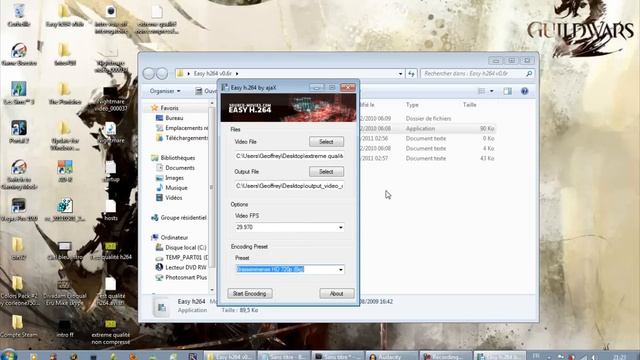Open the Windows Start orb
The height and width of the screenshot is (360, 640).
pos(8,355)
